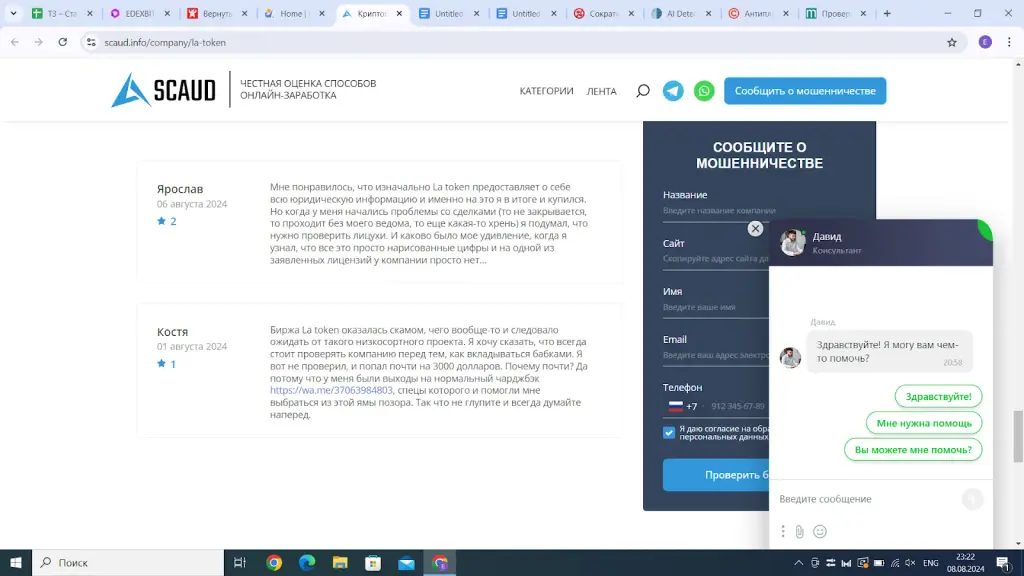Click the chat emoji smiley icon

(820, 532)
